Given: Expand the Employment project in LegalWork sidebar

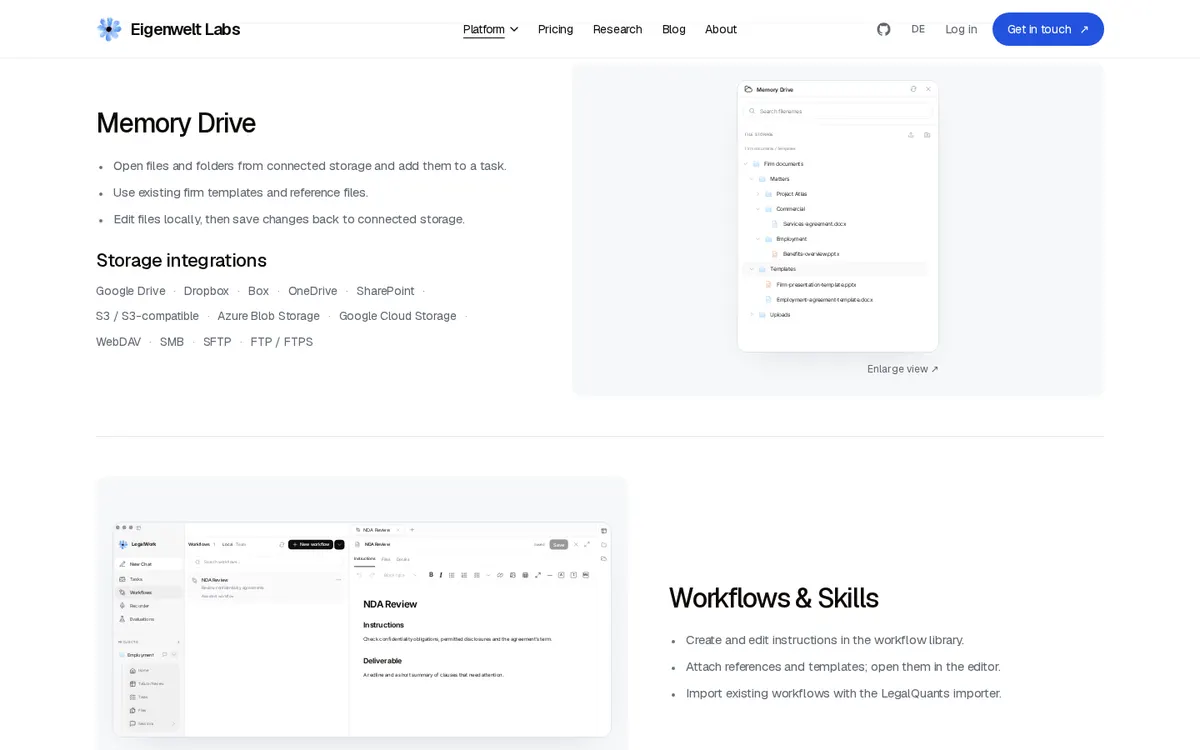Looking at the screenshot, I should point(173,655).
